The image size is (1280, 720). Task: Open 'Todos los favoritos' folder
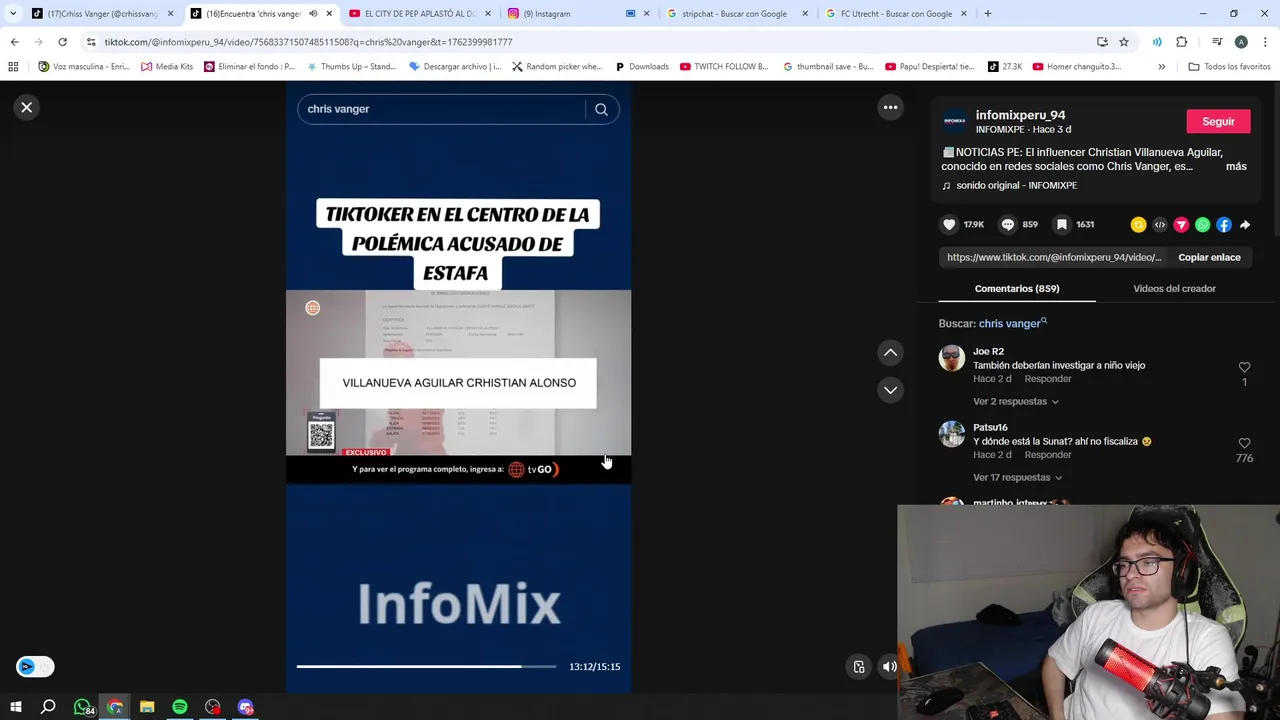[1229, 67]
